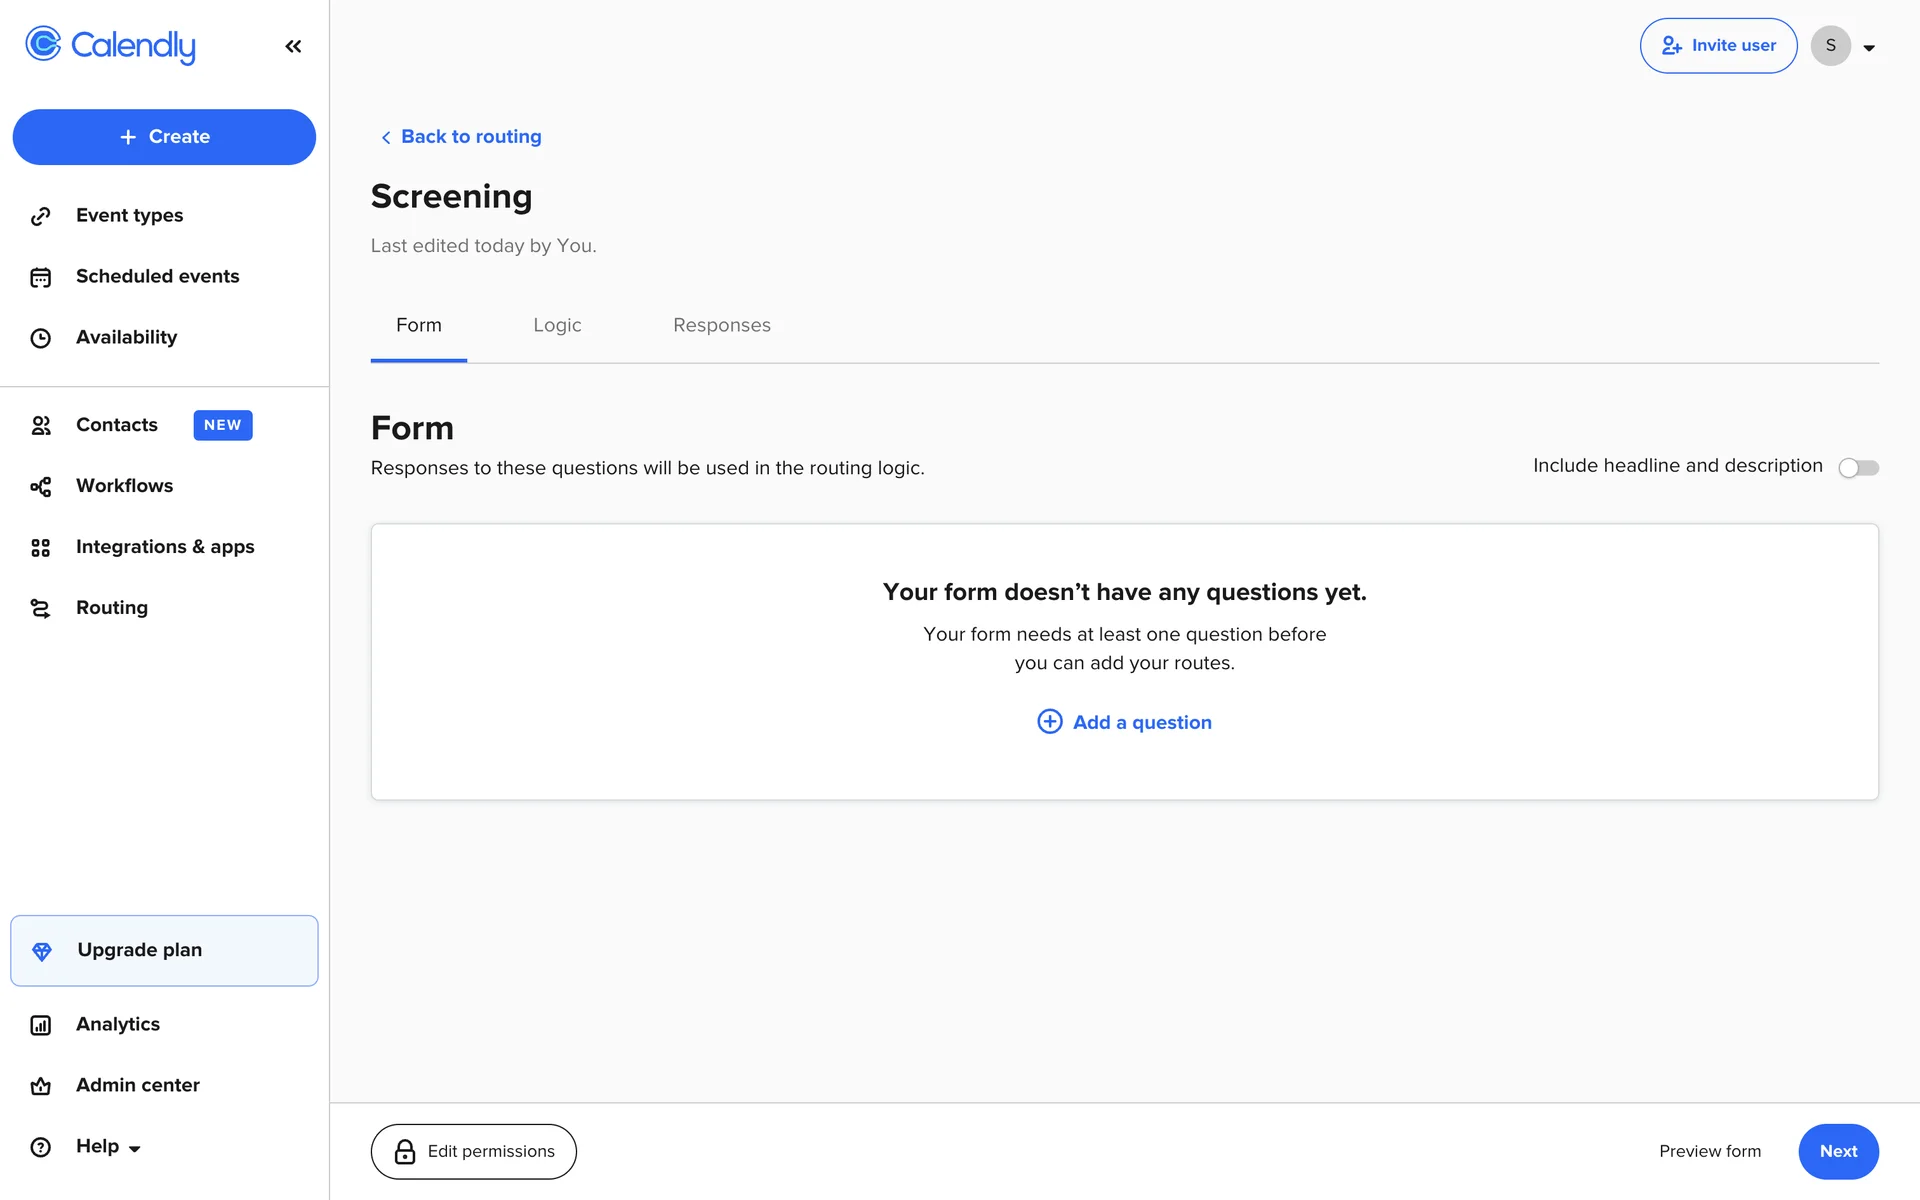1920x1200 pixels.
Task: Open Event types link icon
Action: [41, 216]
